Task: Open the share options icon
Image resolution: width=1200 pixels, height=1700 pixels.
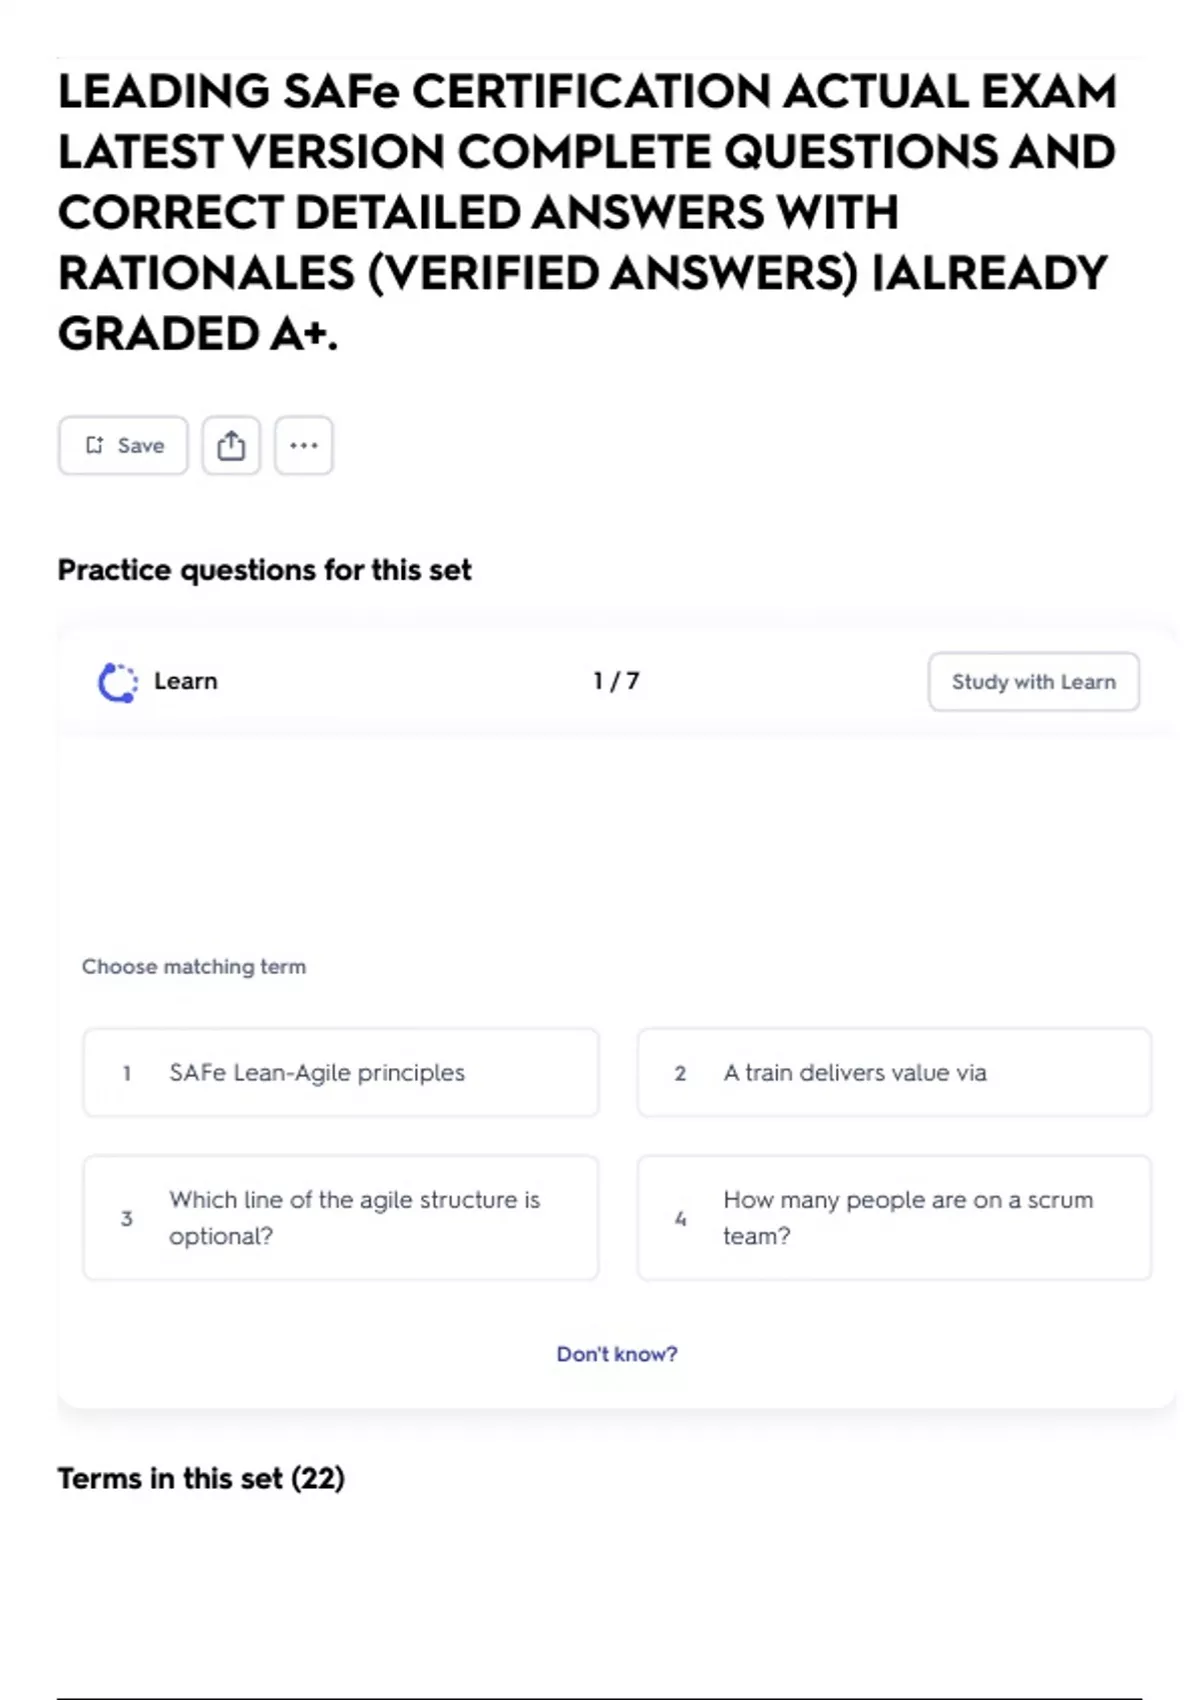Action: (x=231, y=446)
